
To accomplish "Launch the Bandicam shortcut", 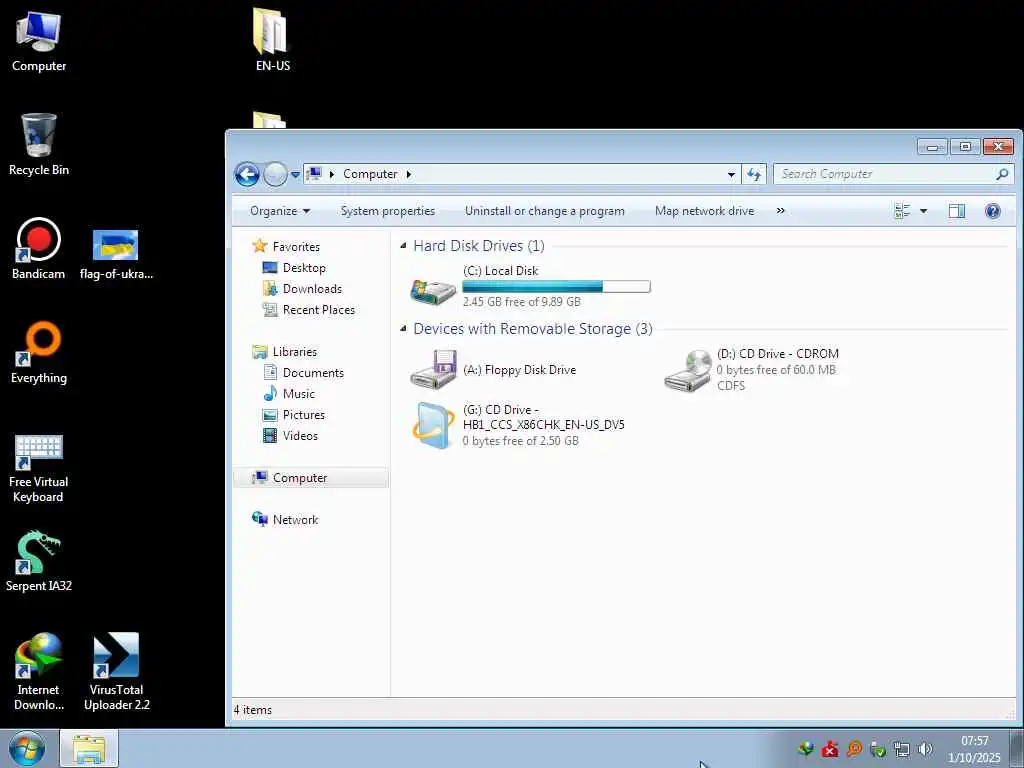I will 39,249.
